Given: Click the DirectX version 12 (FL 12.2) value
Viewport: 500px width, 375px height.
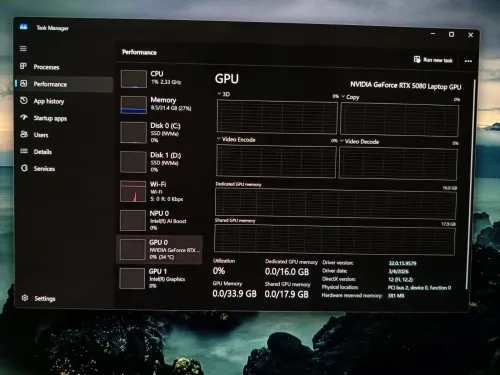Looking at the screenshot, I should click(x=400, y=279).
